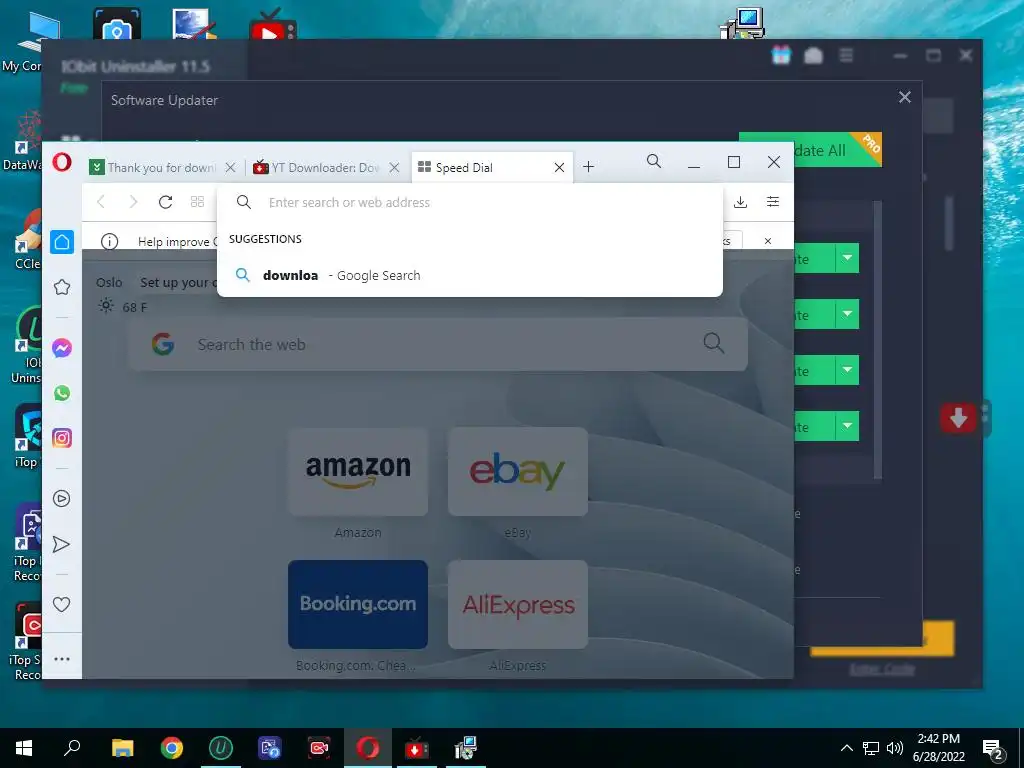Reload the current Opera page
This screenshot has height=768, width=1024.
(166, 202)
